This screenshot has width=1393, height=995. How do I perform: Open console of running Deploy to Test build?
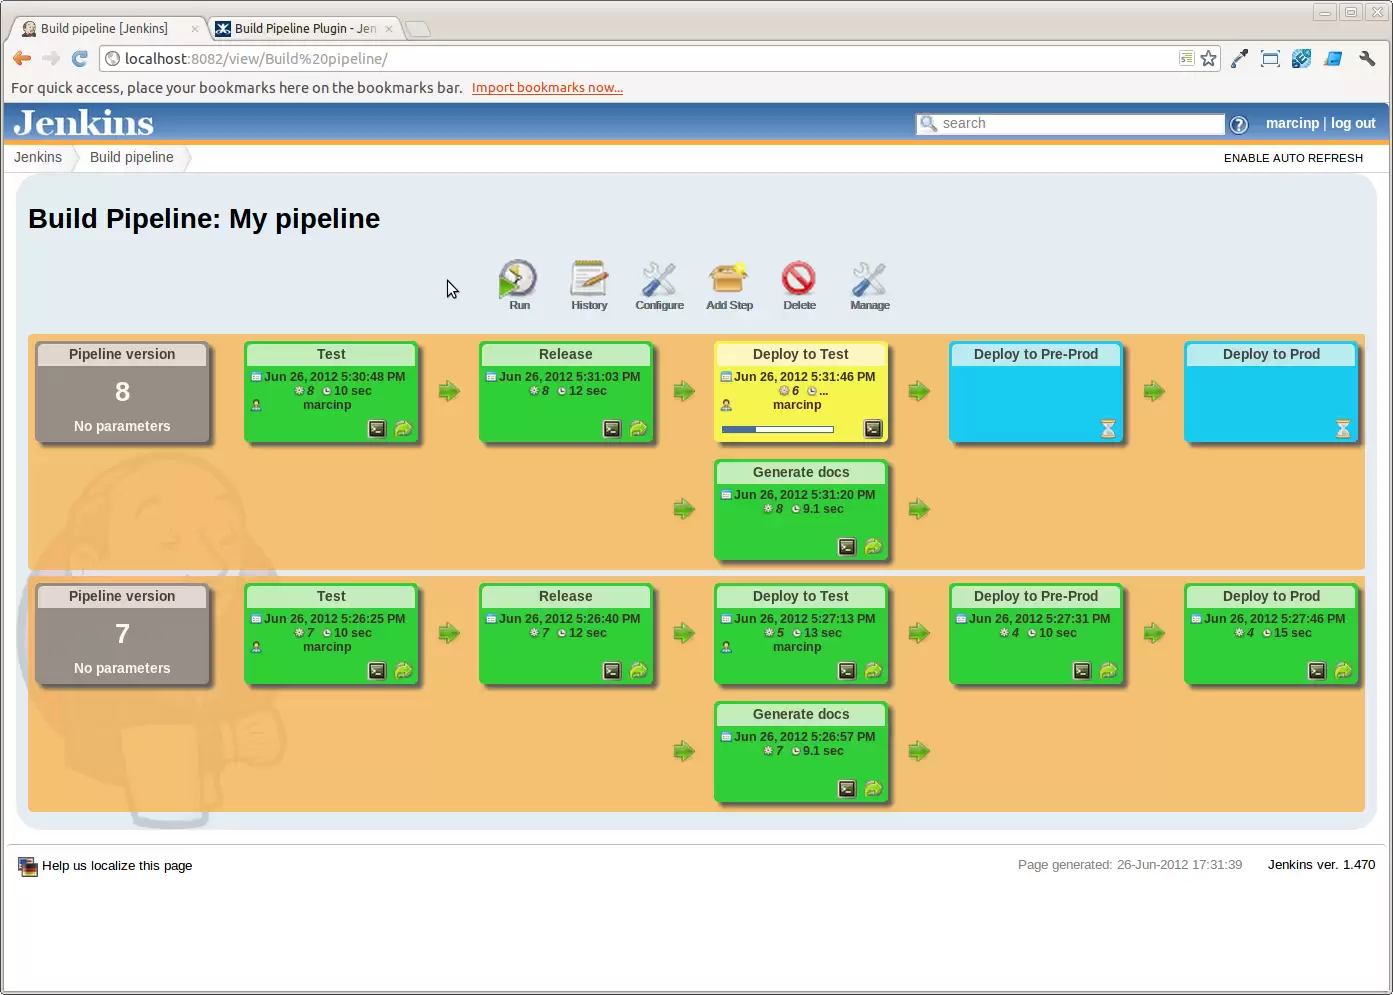(873, 429)
